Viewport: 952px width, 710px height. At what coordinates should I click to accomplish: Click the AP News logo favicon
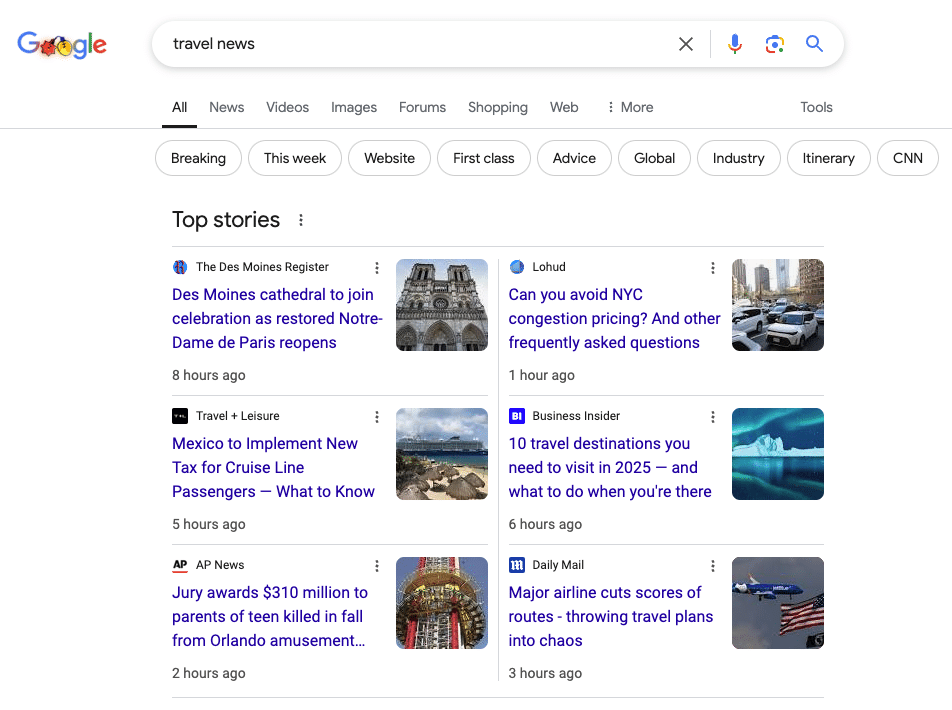(180, 565)
